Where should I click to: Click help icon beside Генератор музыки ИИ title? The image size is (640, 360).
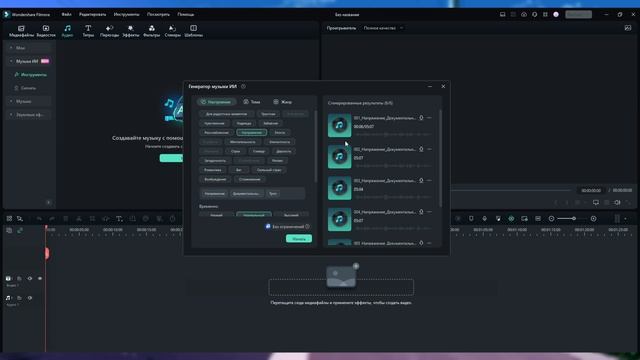[243, 87]
